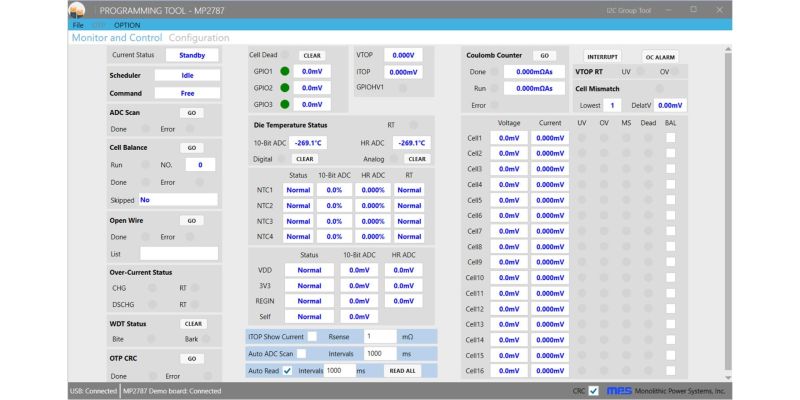Click the WDT Status Bite indicator

[x=151, y=339]
